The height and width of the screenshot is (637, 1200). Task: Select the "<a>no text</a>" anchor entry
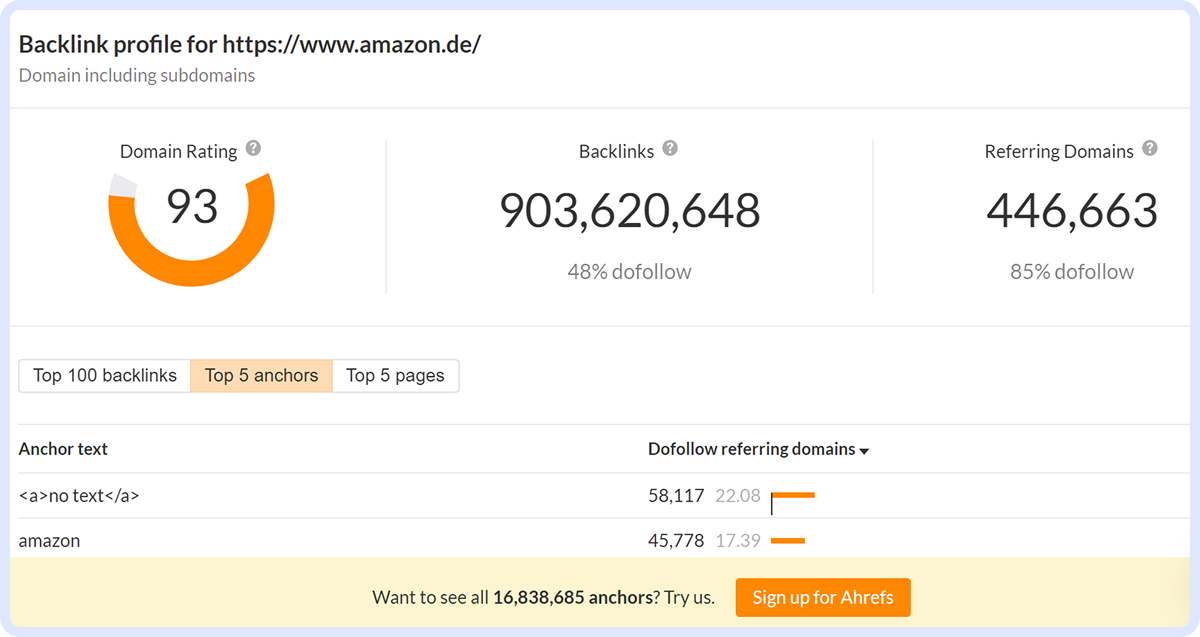(79, 495)
